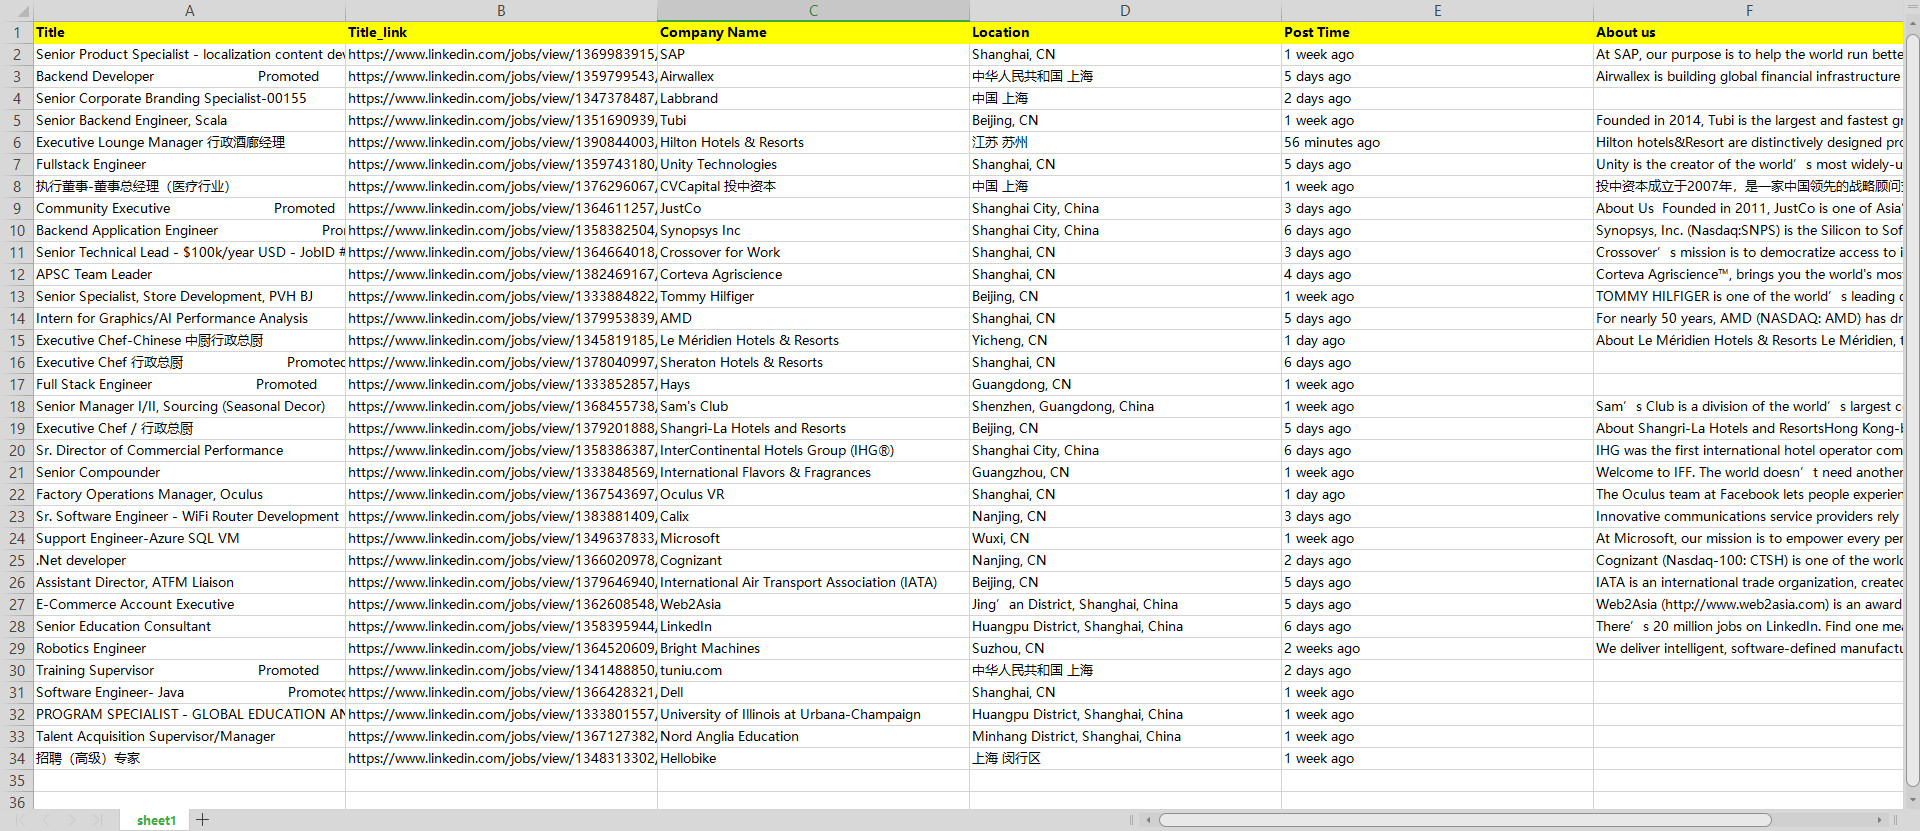Click the 'Oculus VR' company cell
The image size is (1920, 831).
point(813,494)
